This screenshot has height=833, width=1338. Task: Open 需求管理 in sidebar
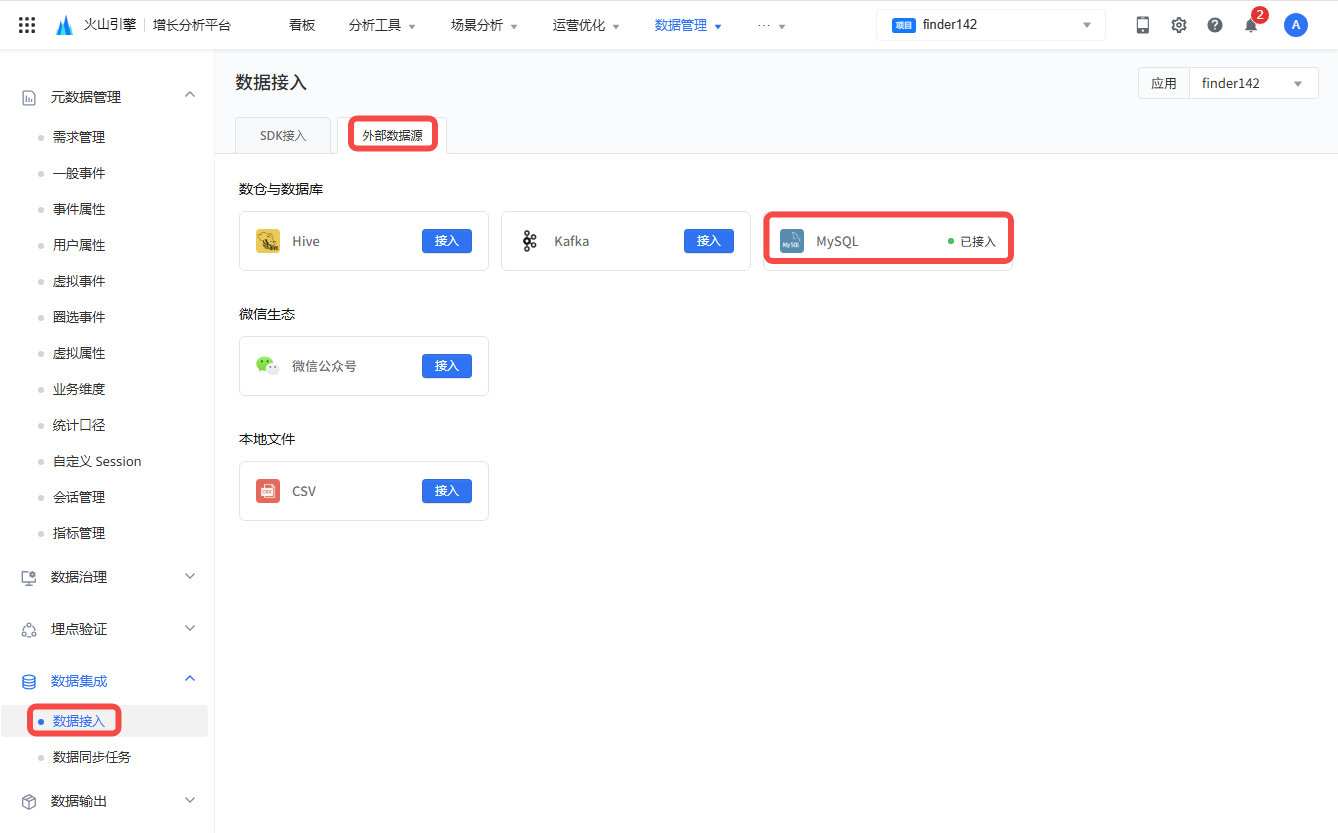[x=79, y=137]
